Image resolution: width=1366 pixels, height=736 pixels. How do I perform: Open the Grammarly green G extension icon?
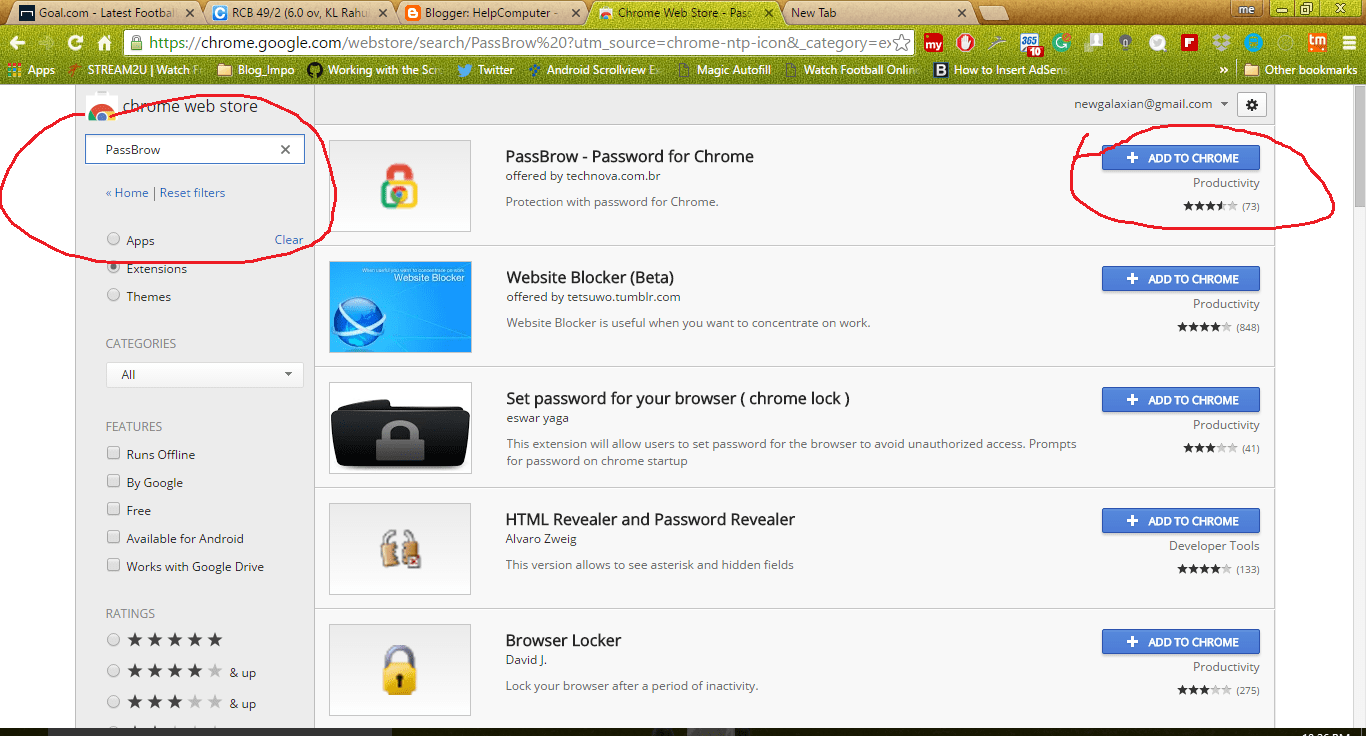pyautogui.click(x=1062, y=43)
